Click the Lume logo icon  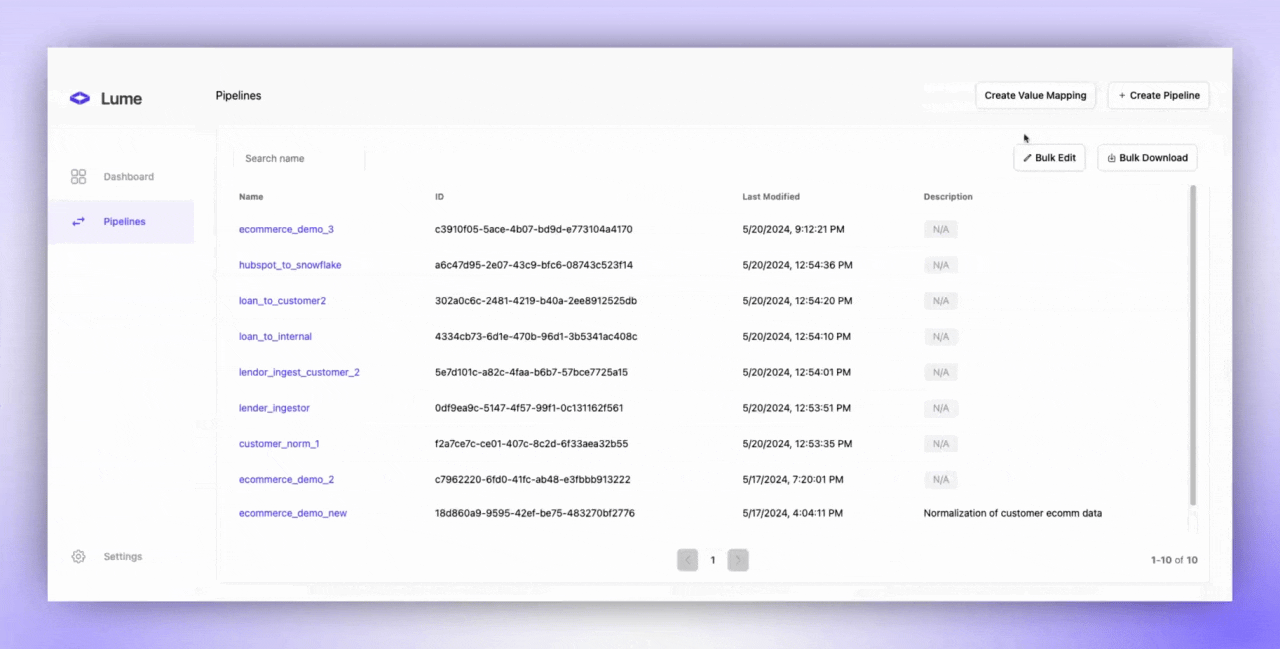point(80,98)
